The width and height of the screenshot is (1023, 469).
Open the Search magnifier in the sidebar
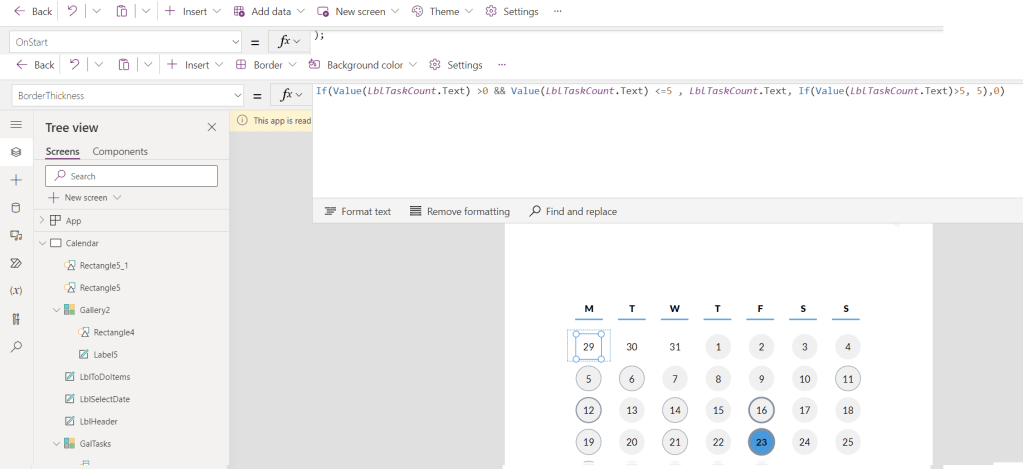point(16,346)
